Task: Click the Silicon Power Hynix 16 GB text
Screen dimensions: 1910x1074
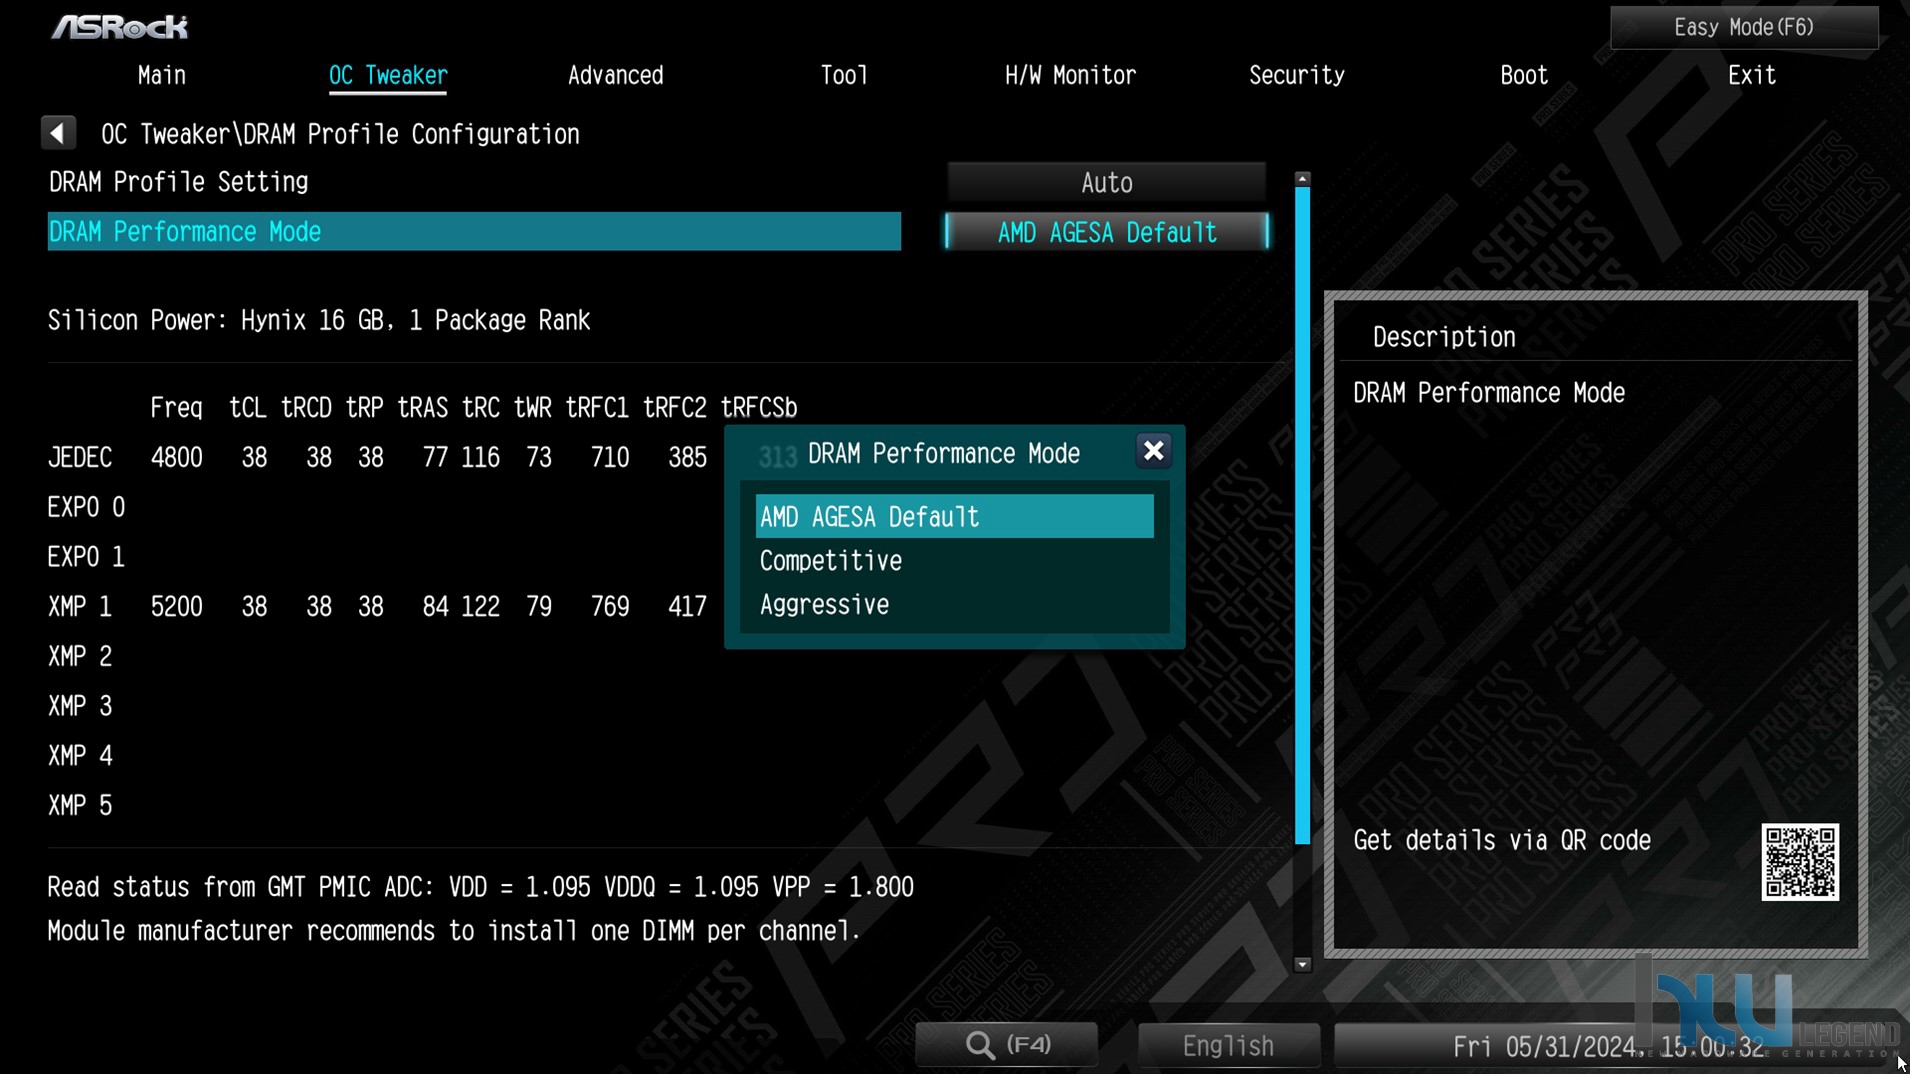Action: [319, 321]
